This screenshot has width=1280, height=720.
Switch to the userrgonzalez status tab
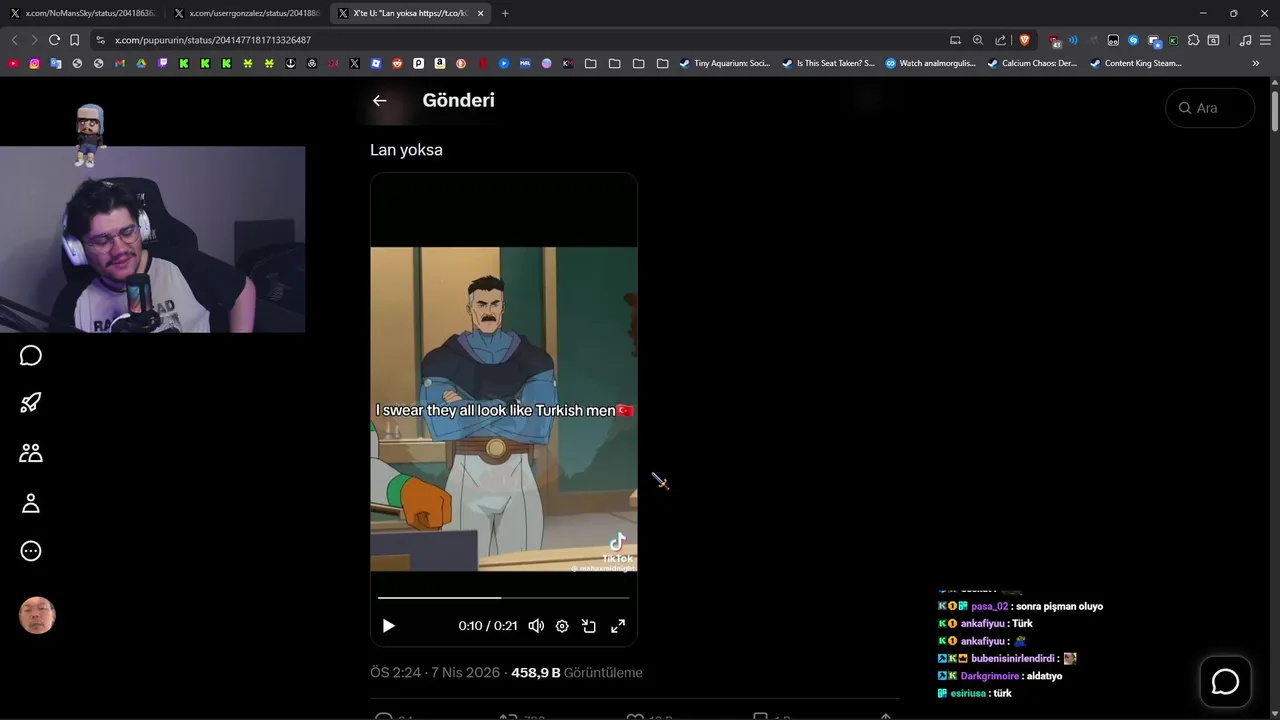(246, 13)
